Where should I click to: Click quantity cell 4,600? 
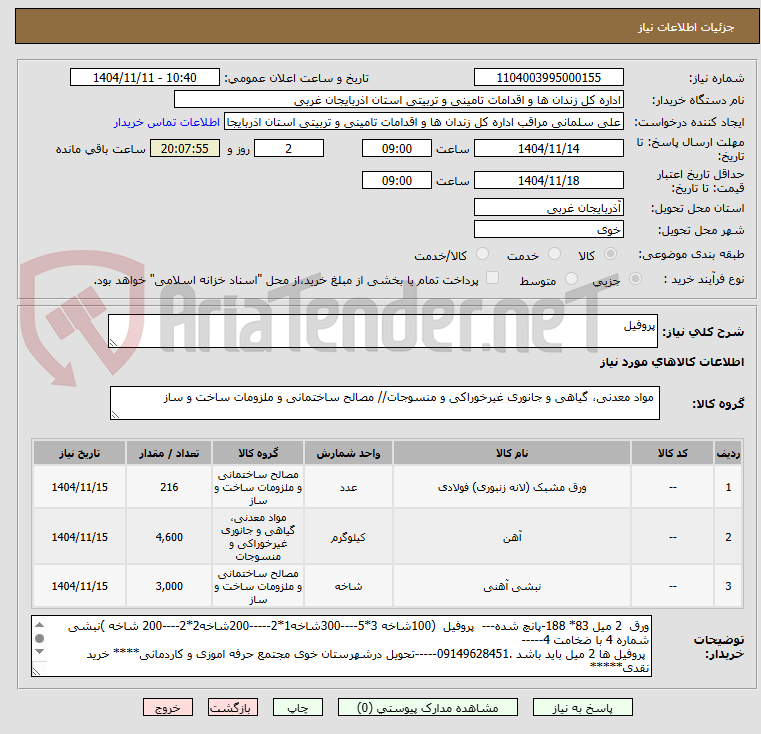coord(169,537)
